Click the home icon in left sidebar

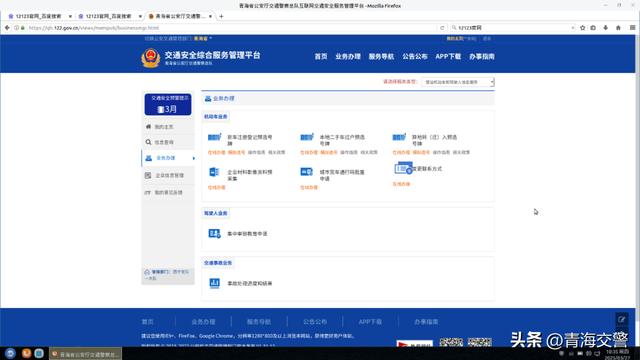(x=148, y=127)
